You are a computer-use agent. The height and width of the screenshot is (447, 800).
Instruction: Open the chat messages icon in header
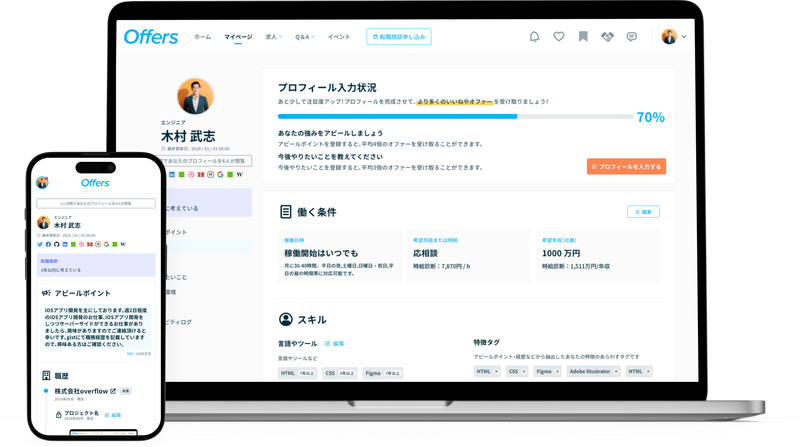(x=632, y=37)
